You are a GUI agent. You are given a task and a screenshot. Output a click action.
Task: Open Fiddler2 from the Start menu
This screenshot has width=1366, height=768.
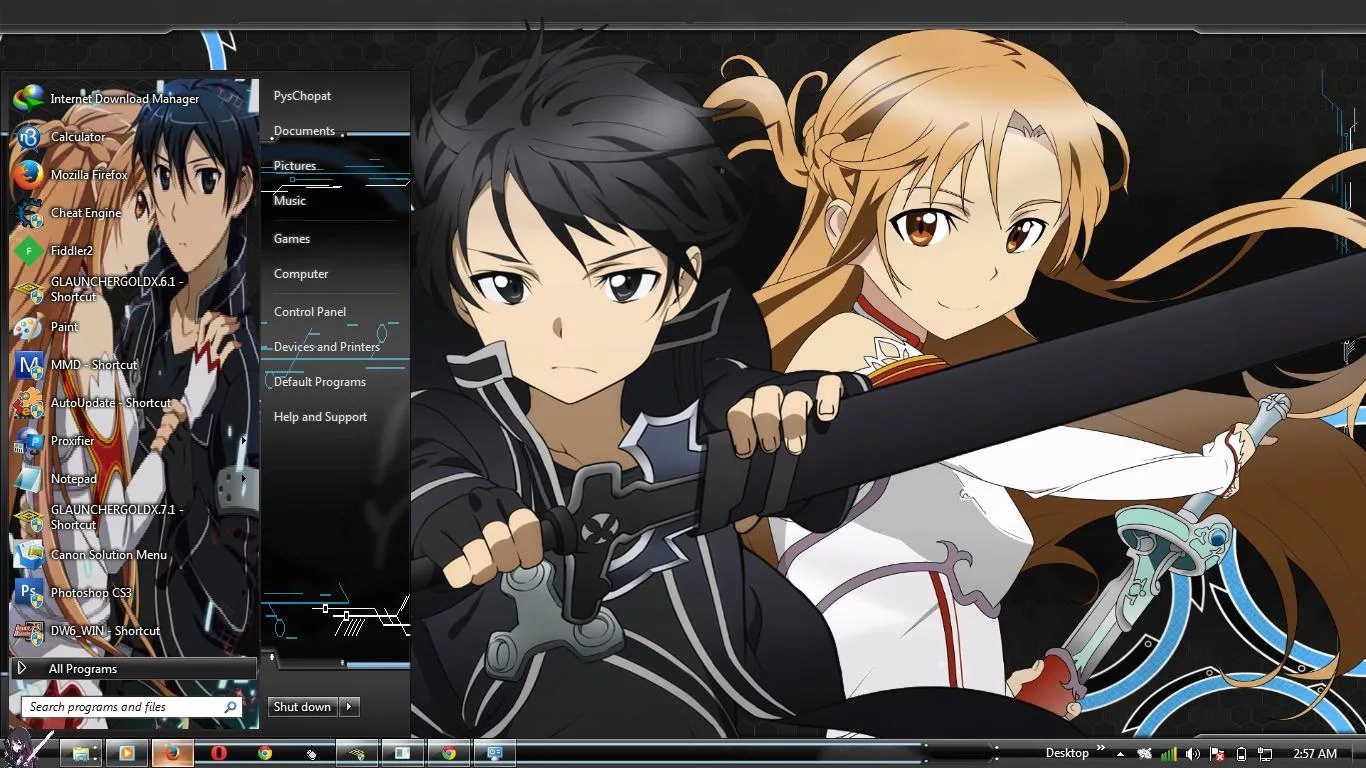tap(134, 251)
